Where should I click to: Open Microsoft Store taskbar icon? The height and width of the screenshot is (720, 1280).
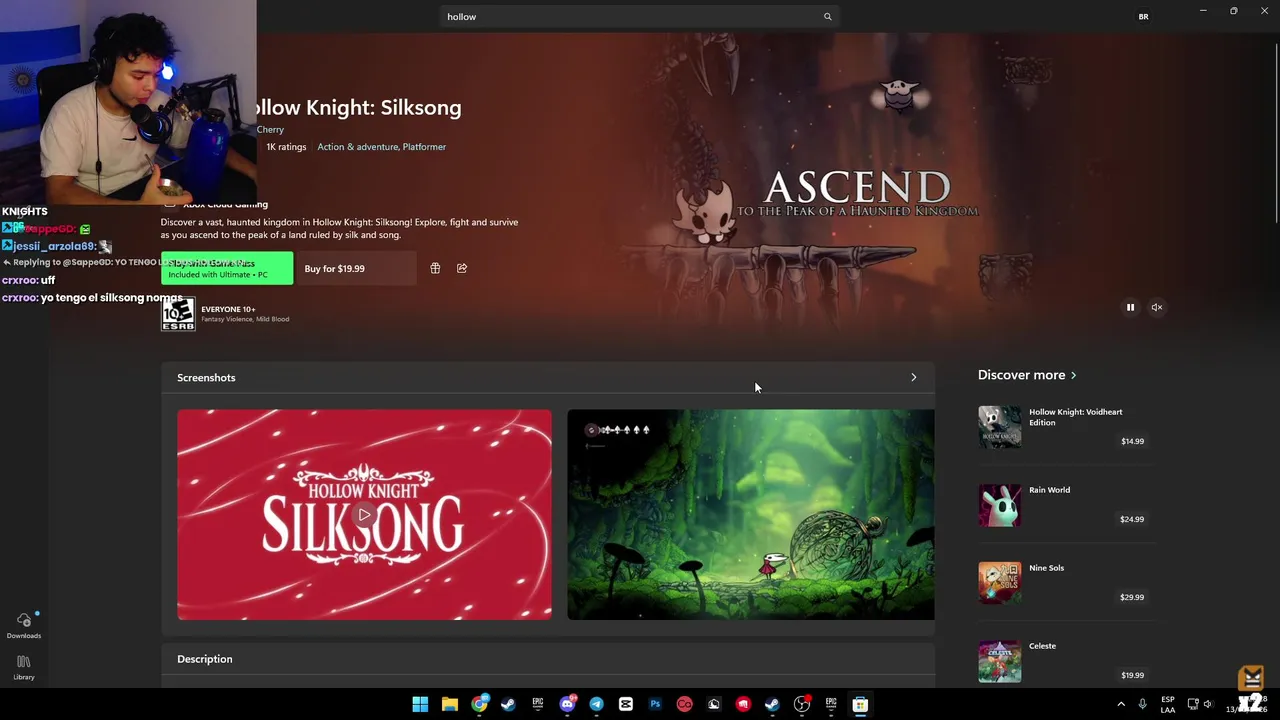point(860,704)
